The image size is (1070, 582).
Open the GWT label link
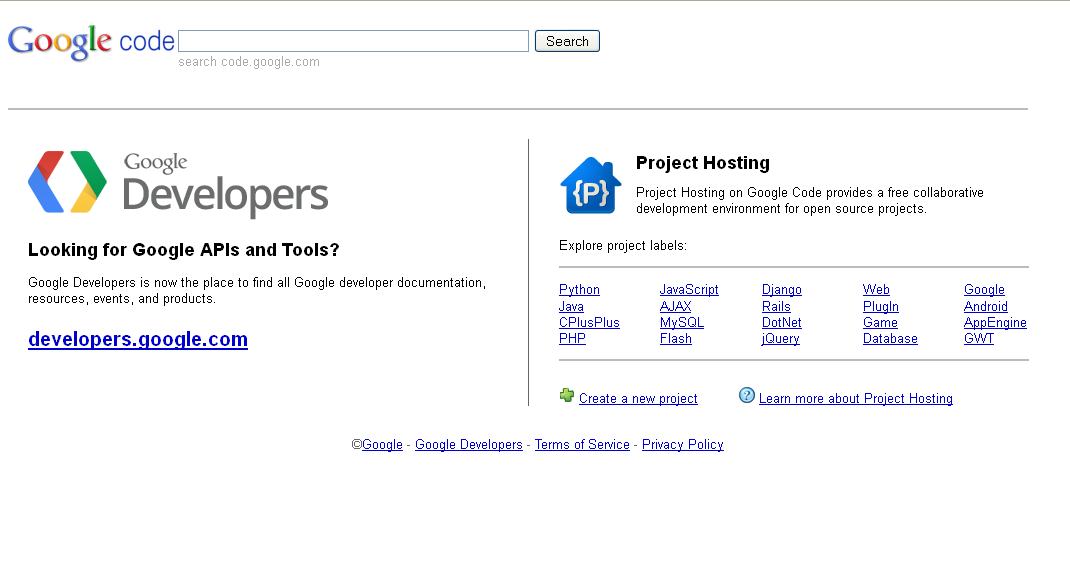(979, 338)
